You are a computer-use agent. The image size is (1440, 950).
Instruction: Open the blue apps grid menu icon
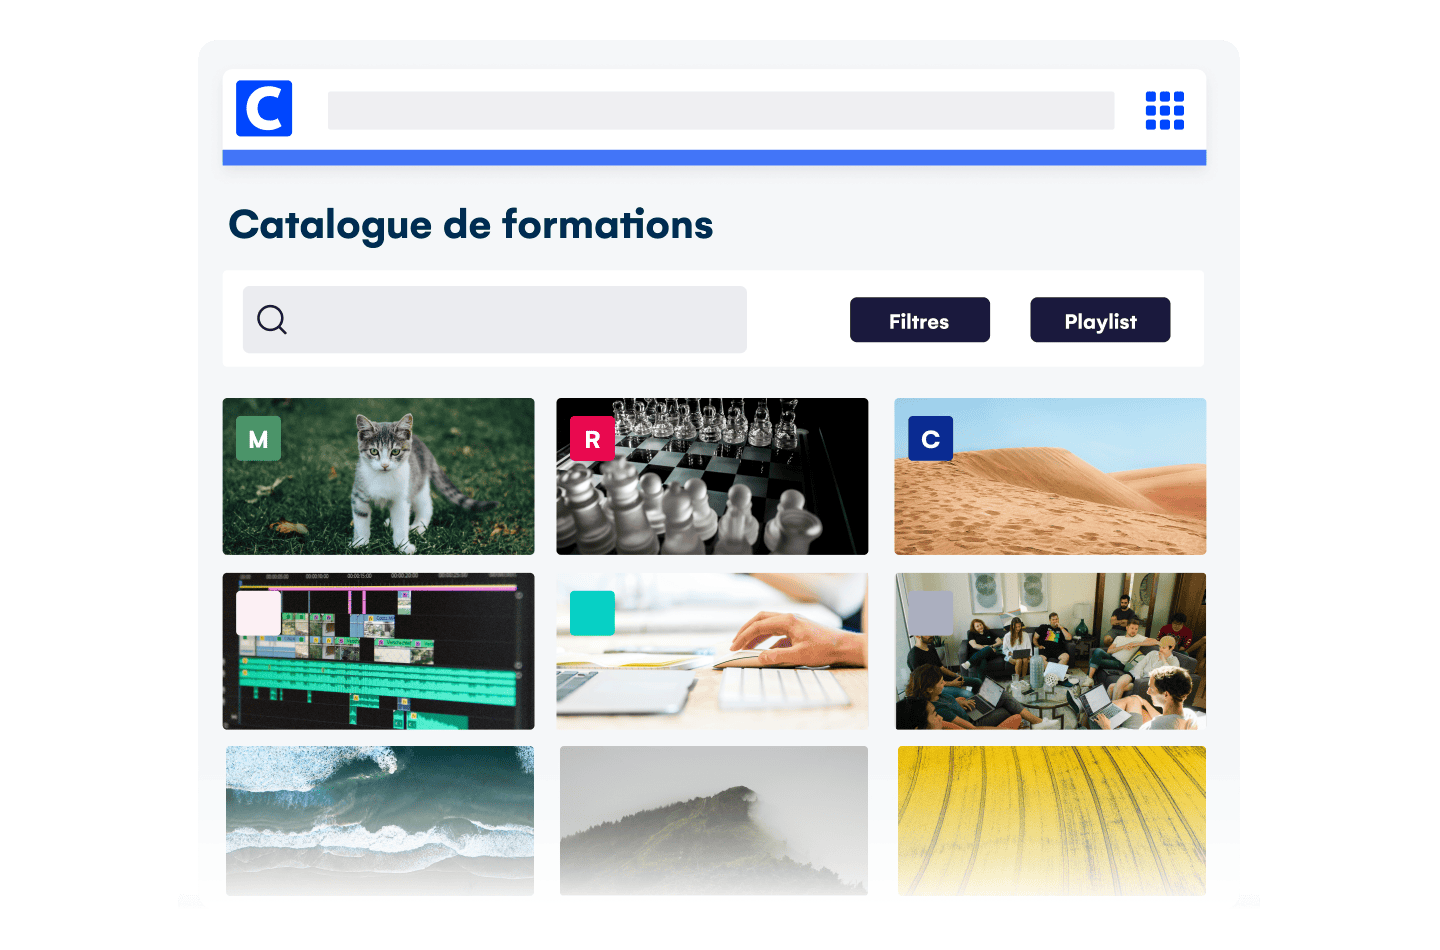coord(1164,110)
